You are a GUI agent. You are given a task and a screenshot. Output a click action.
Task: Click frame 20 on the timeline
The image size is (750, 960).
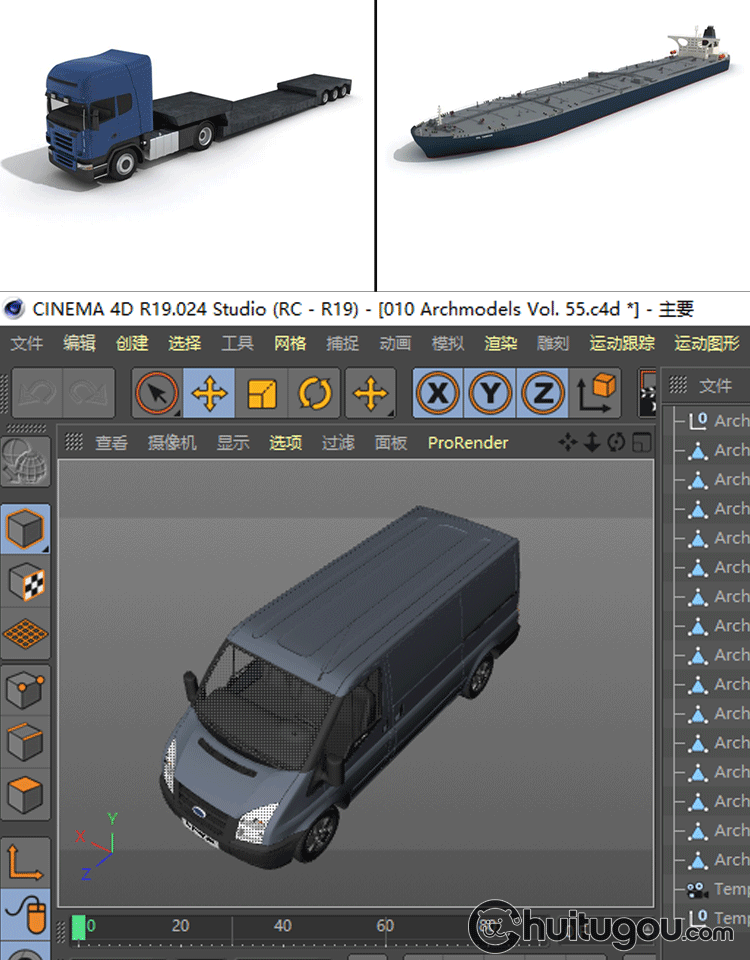coord(180,926)
